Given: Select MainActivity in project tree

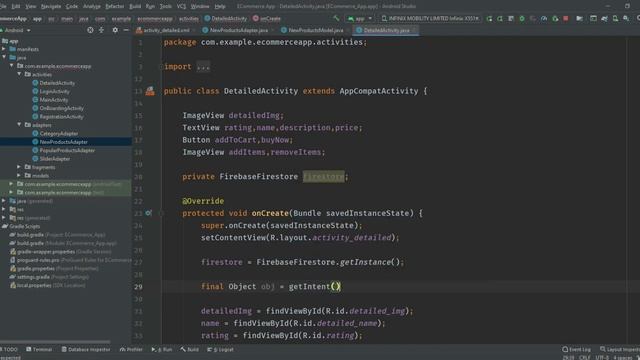Looking at the screenshot, I should (54, 100).
